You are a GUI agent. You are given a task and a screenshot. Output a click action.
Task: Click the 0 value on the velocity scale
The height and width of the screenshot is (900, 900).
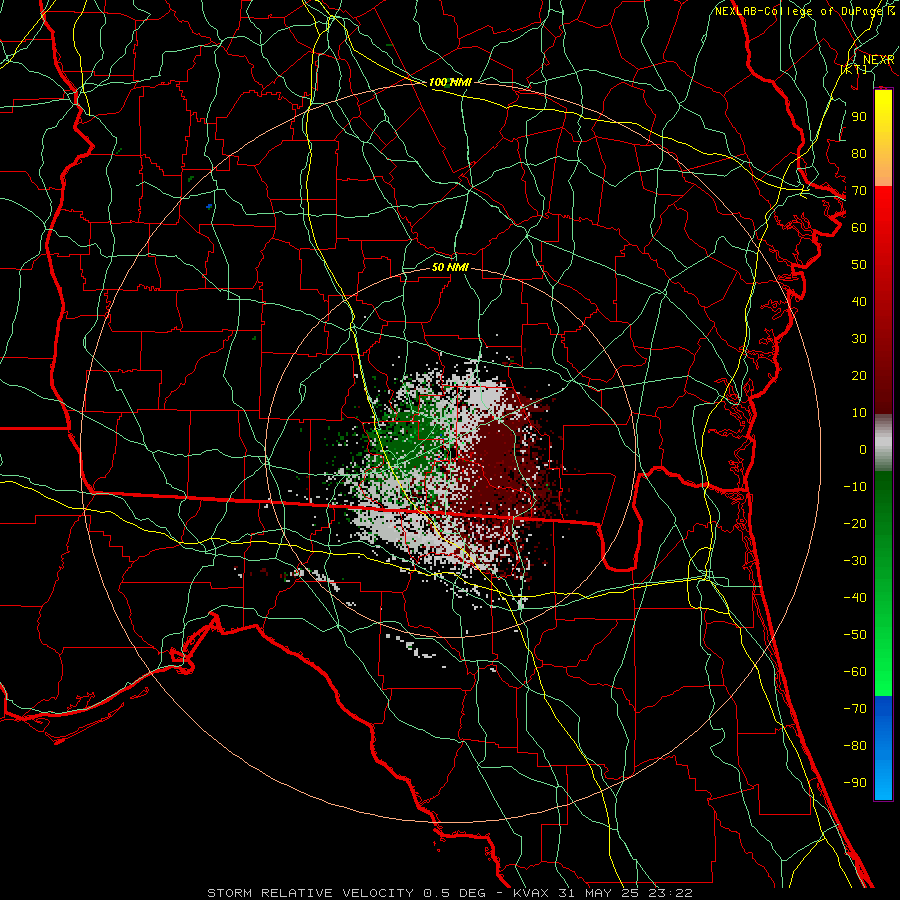863,449
